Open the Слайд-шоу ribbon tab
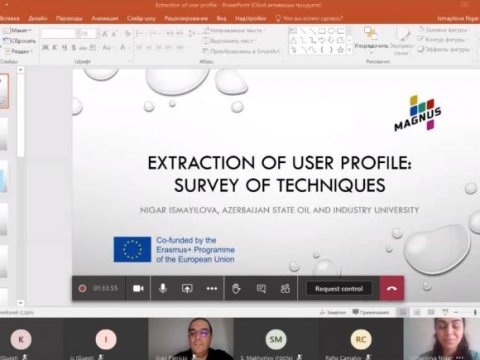 (141, 18)
